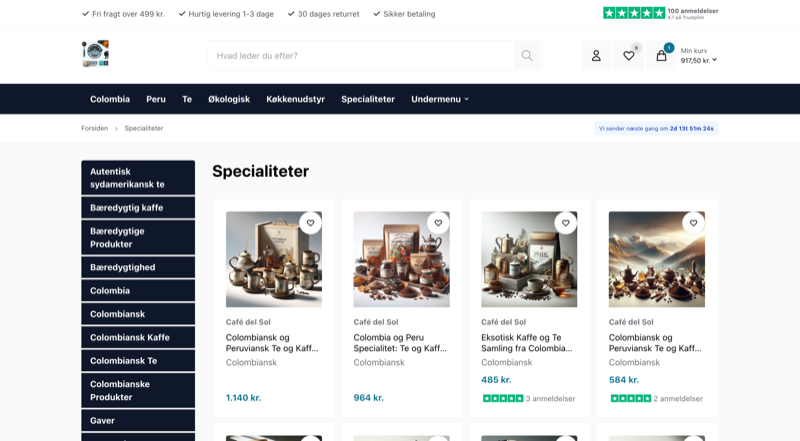Add the 1.140 kr. product to wishlist

point(310,223)
